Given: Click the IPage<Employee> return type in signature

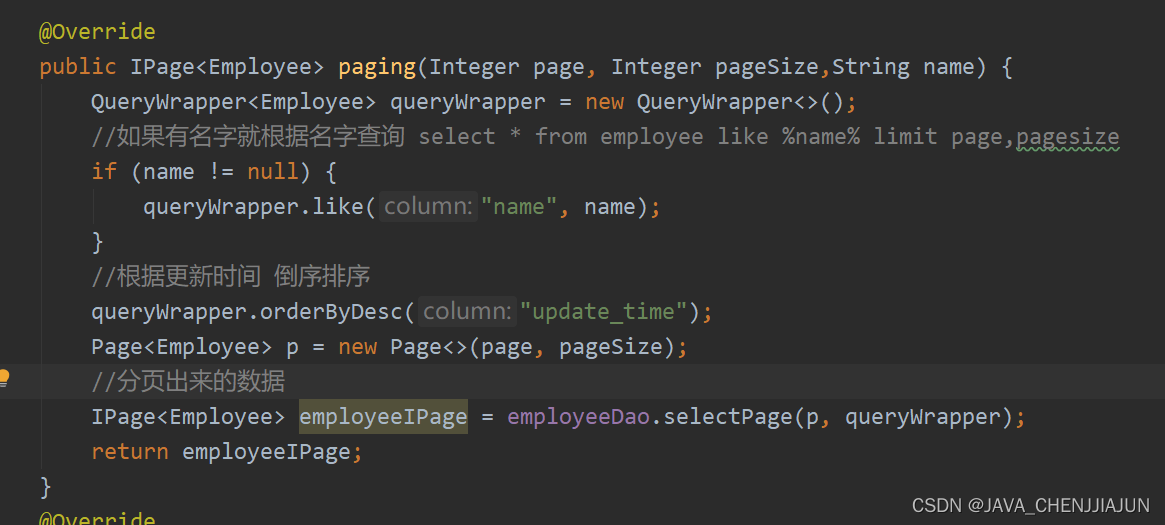Looking at the screenshot, I should coord(227,68).
